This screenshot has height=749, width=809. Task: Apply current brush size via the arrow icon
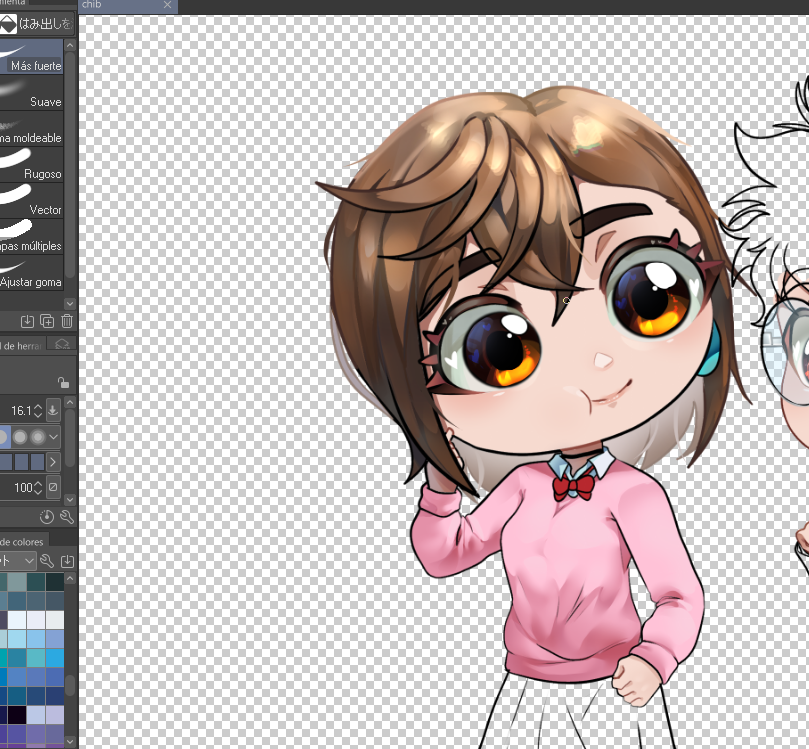click(x=53, y=410)
